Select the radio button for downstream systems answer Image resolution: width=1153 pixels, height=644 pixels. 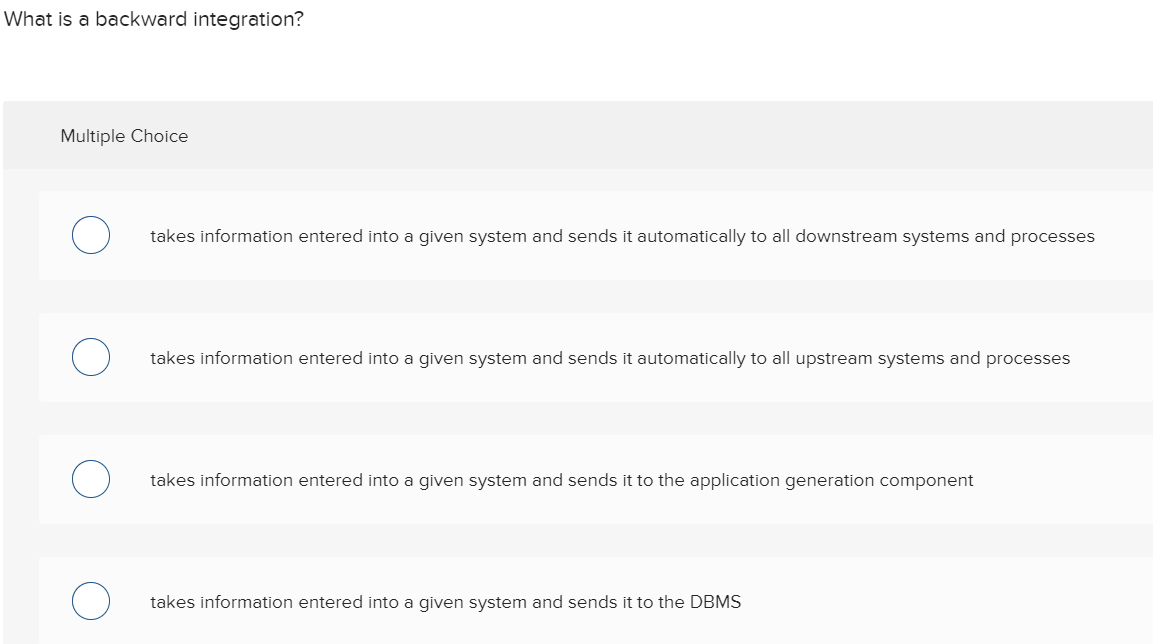90,236
